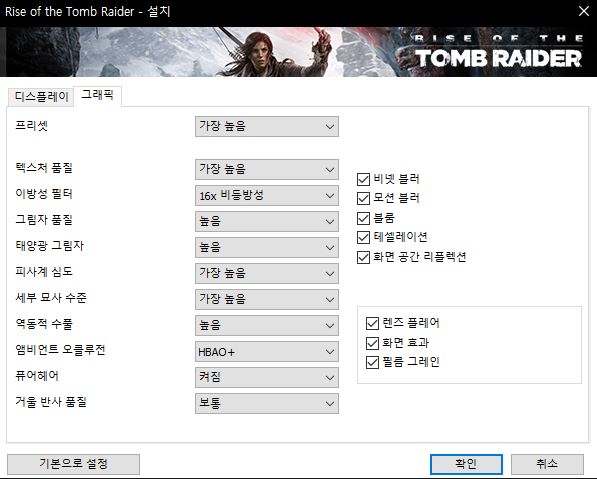
Task: Click the 앰비언트 오클루전 label
Action: click(60, 350)
